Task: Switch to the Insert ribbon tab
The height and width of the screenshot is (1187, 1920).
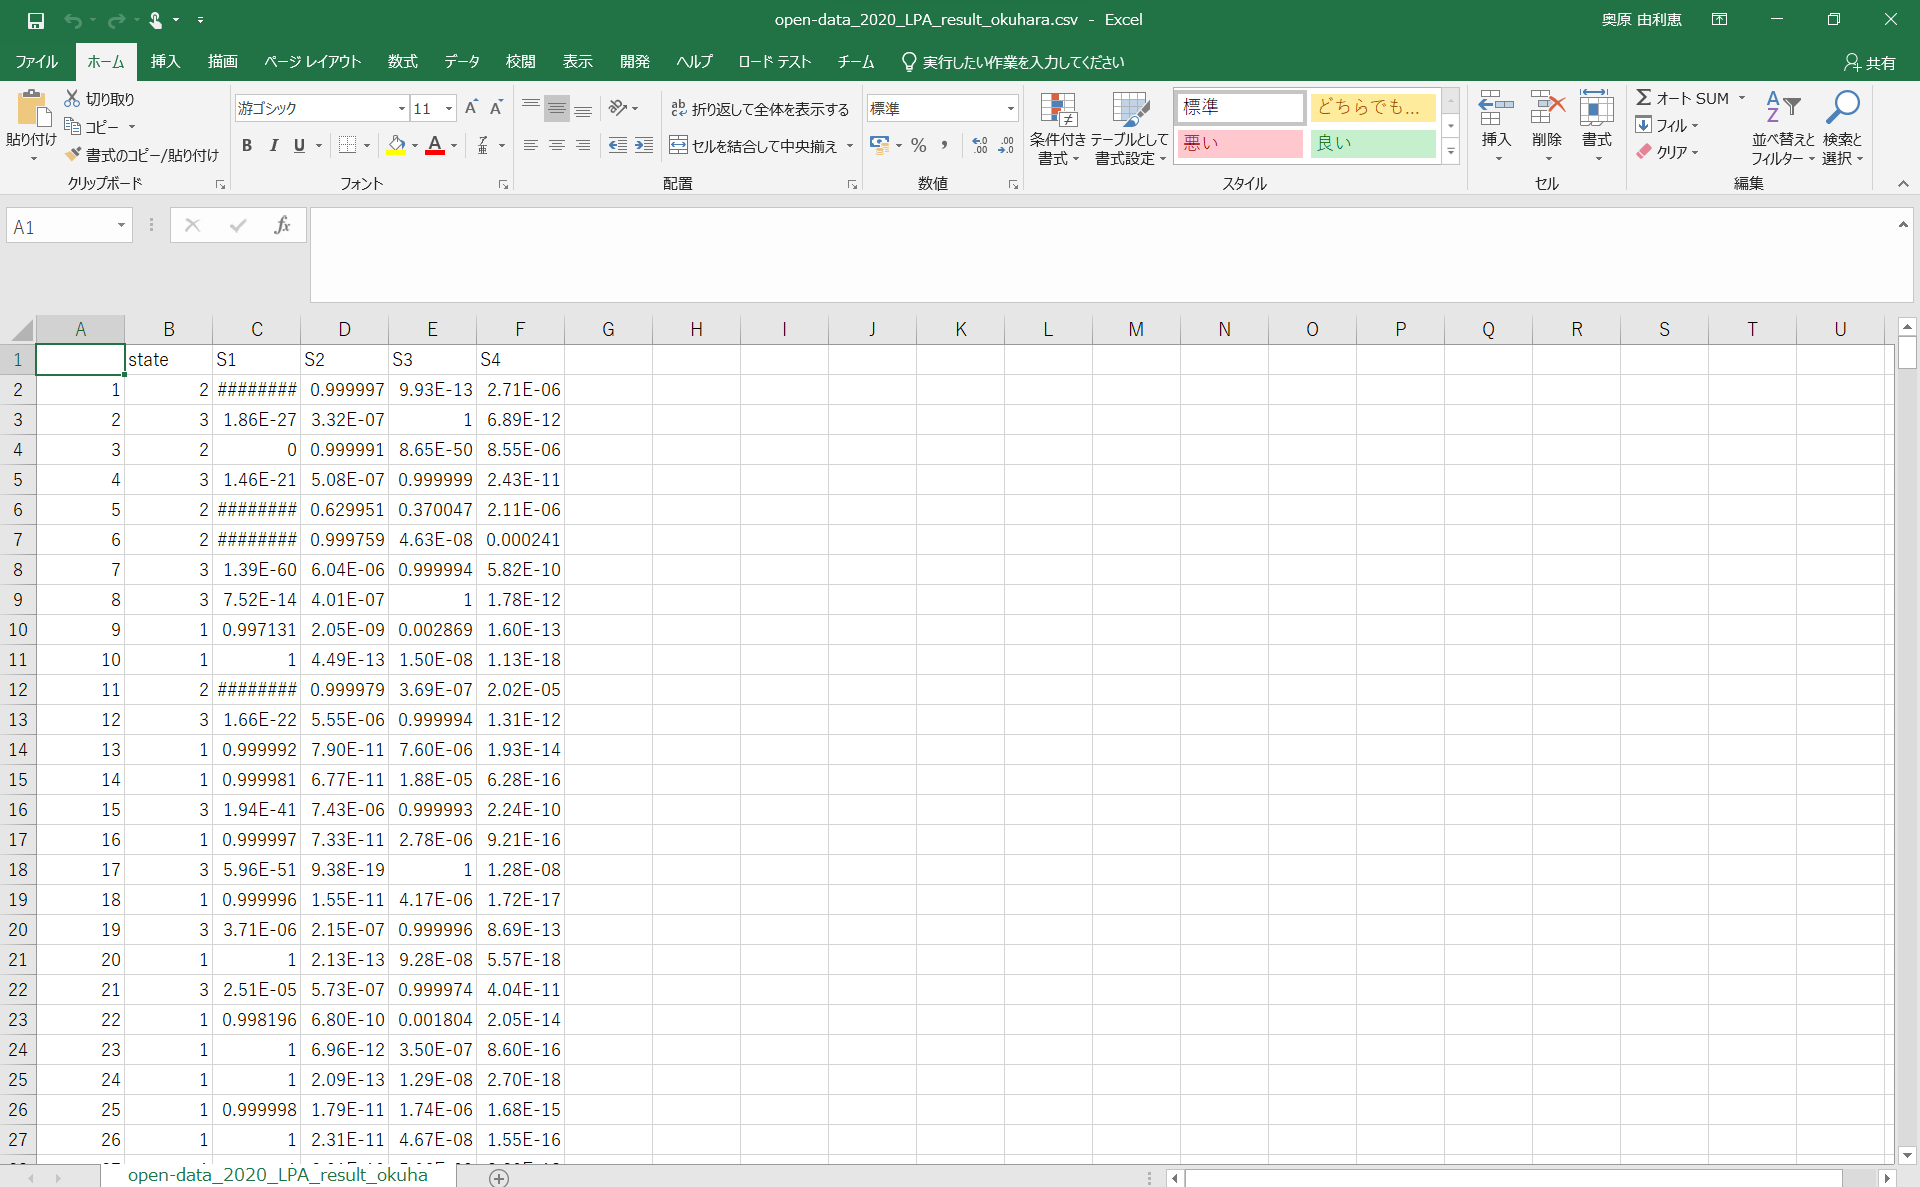Action: [x=165, y=62]
